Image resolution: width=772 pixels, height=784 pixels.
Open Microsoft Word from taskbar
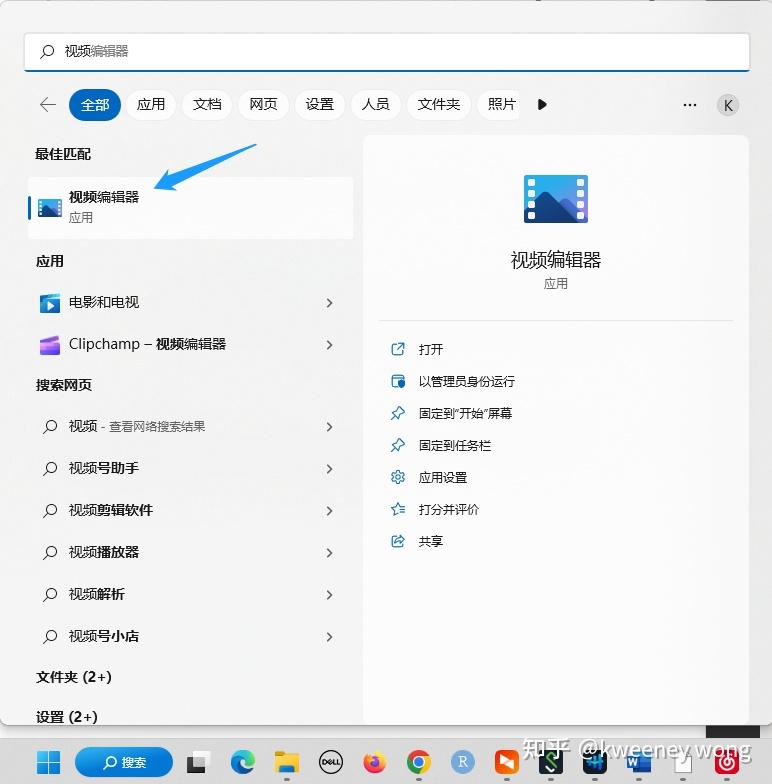click(x=638, y=763)
